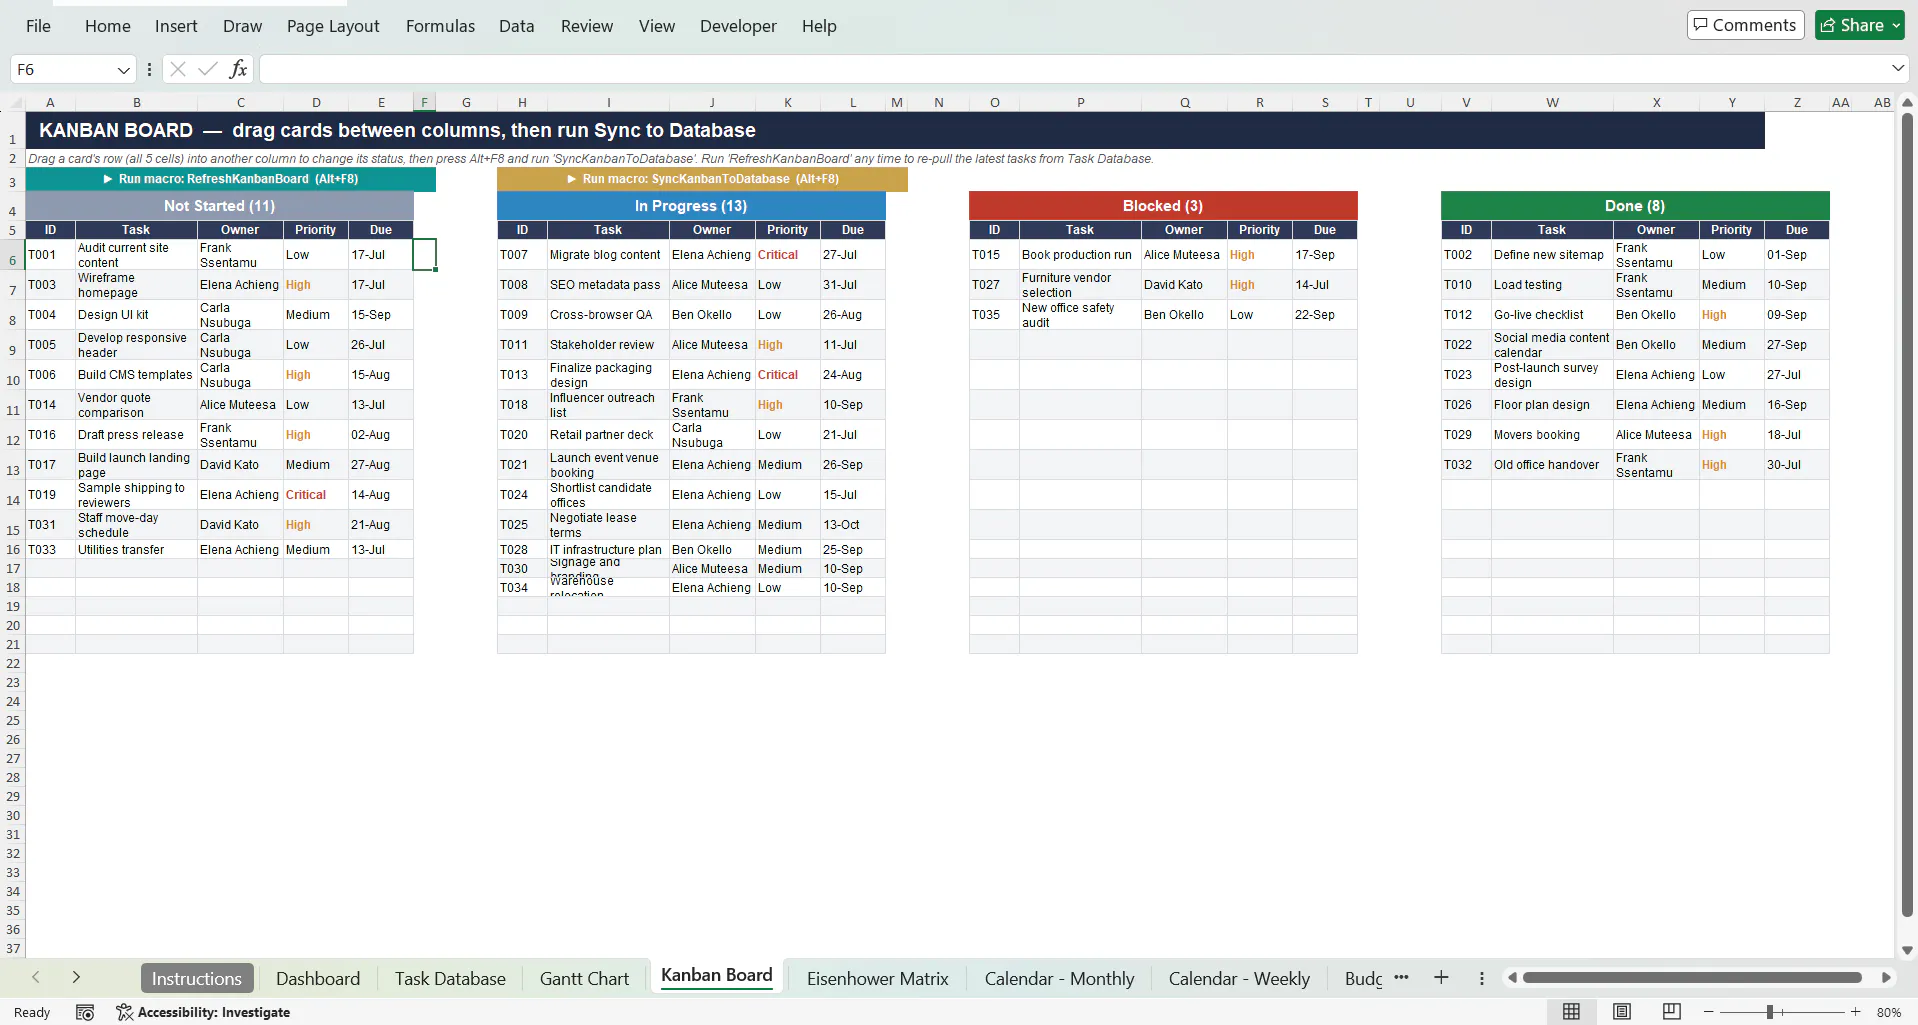This screenshot has width=1918, height=1025.
Task: Switch to Page Break Preview icon
Action: tap(1671, 1012)
